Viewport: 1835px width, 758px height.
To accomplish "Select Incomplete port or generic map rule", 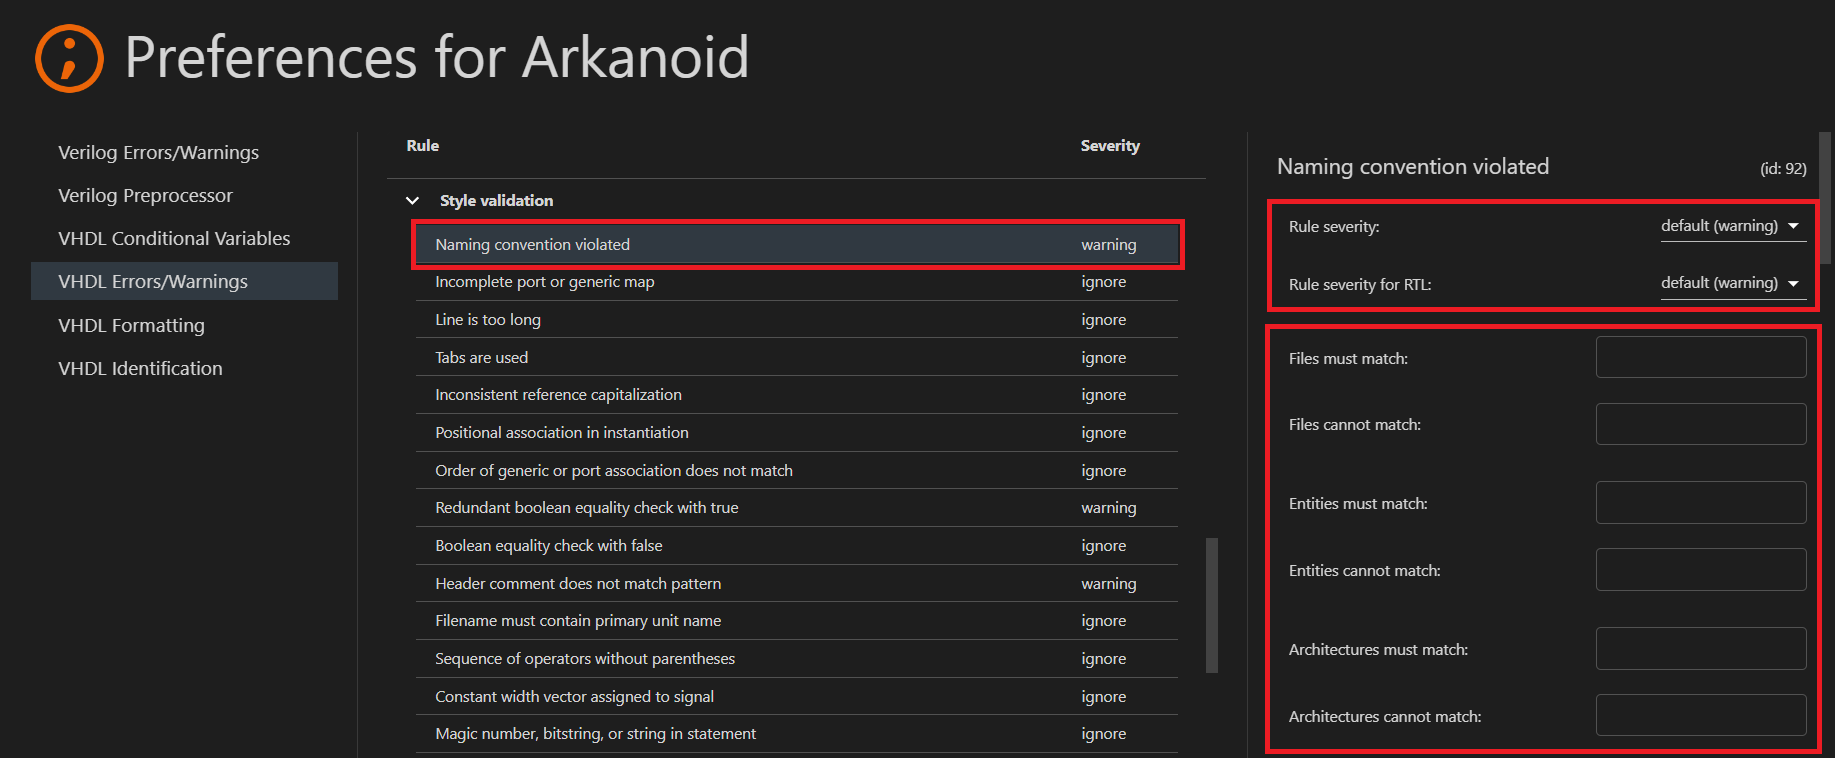I will 544,282.
